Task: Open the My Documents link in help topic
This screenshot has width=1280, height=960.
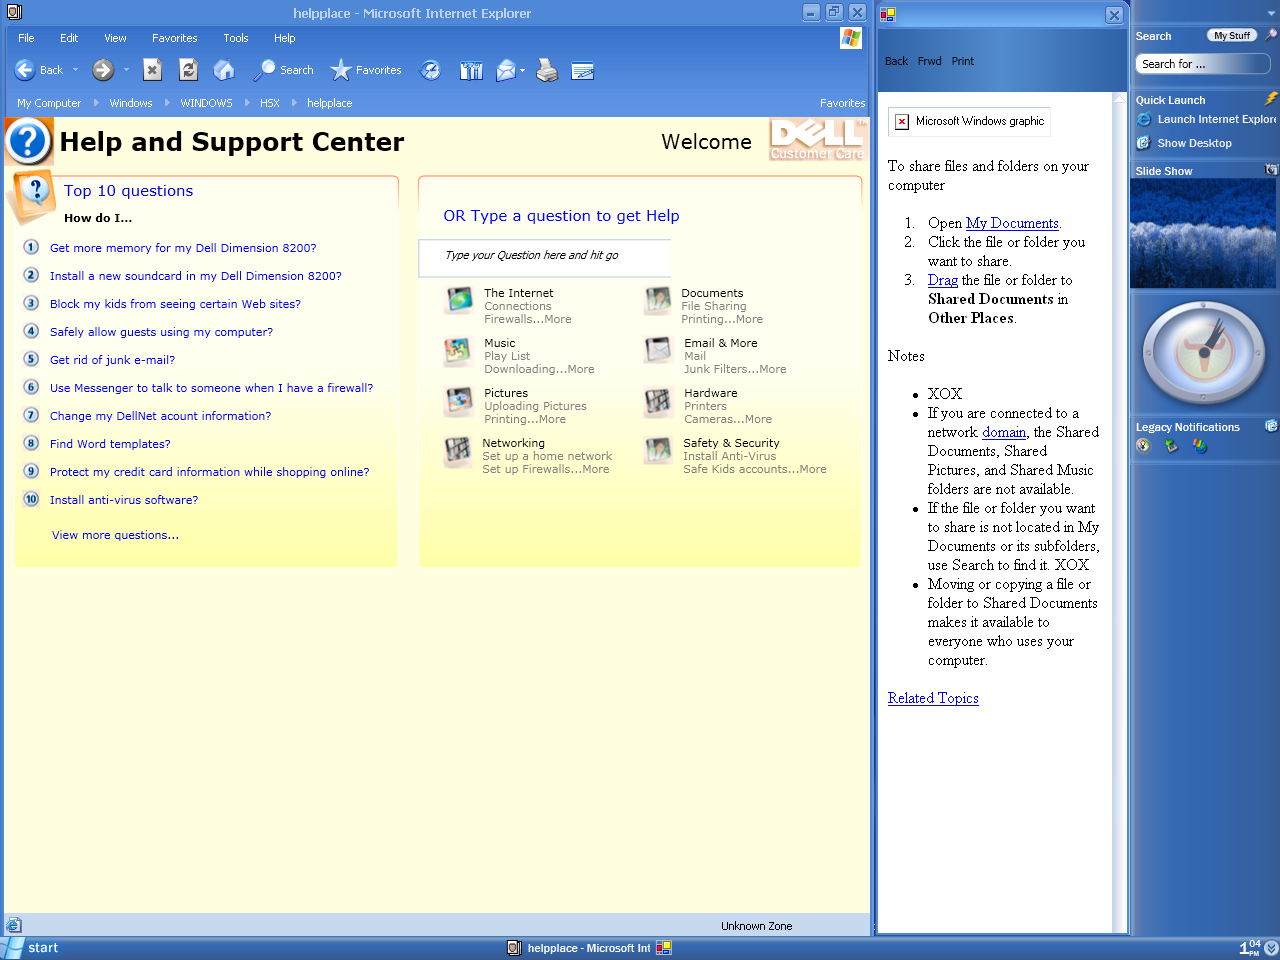Action: point(1012,223)
